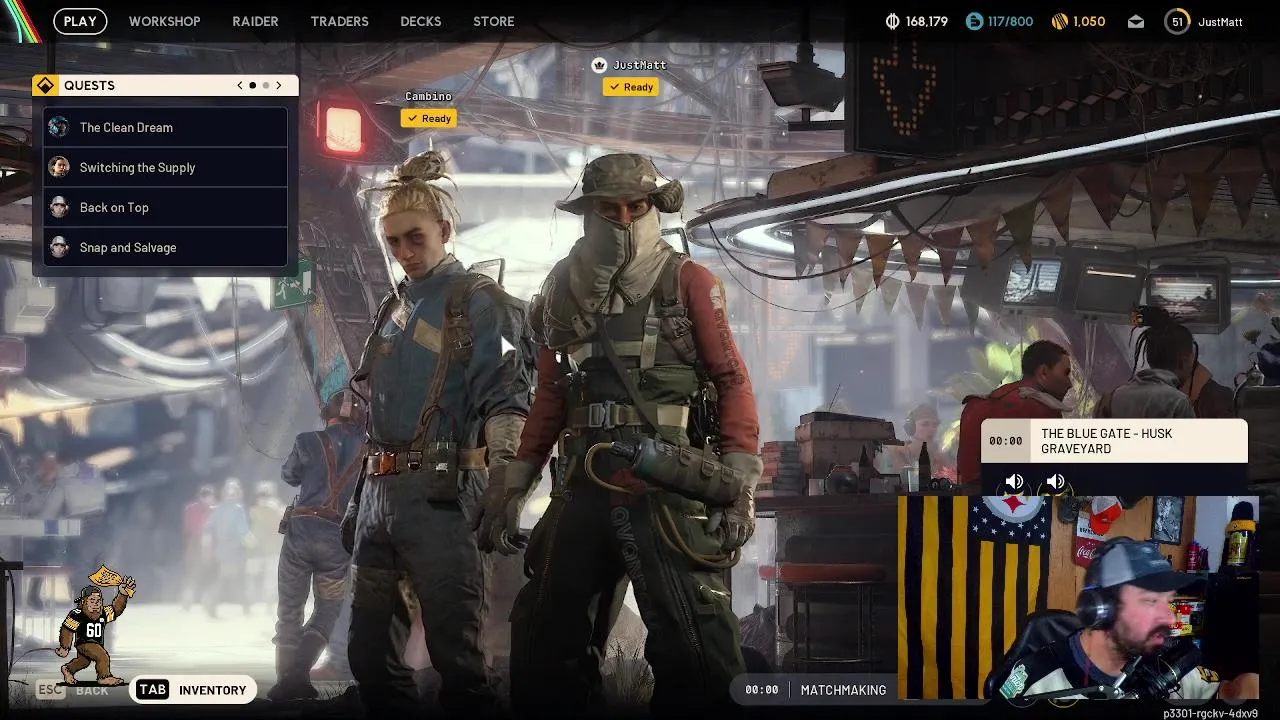Image resolution: width=1280 pixels, height=720 pixels.
Task: Click the yellow Quests diamond icon
Action: tap(45, 86)
